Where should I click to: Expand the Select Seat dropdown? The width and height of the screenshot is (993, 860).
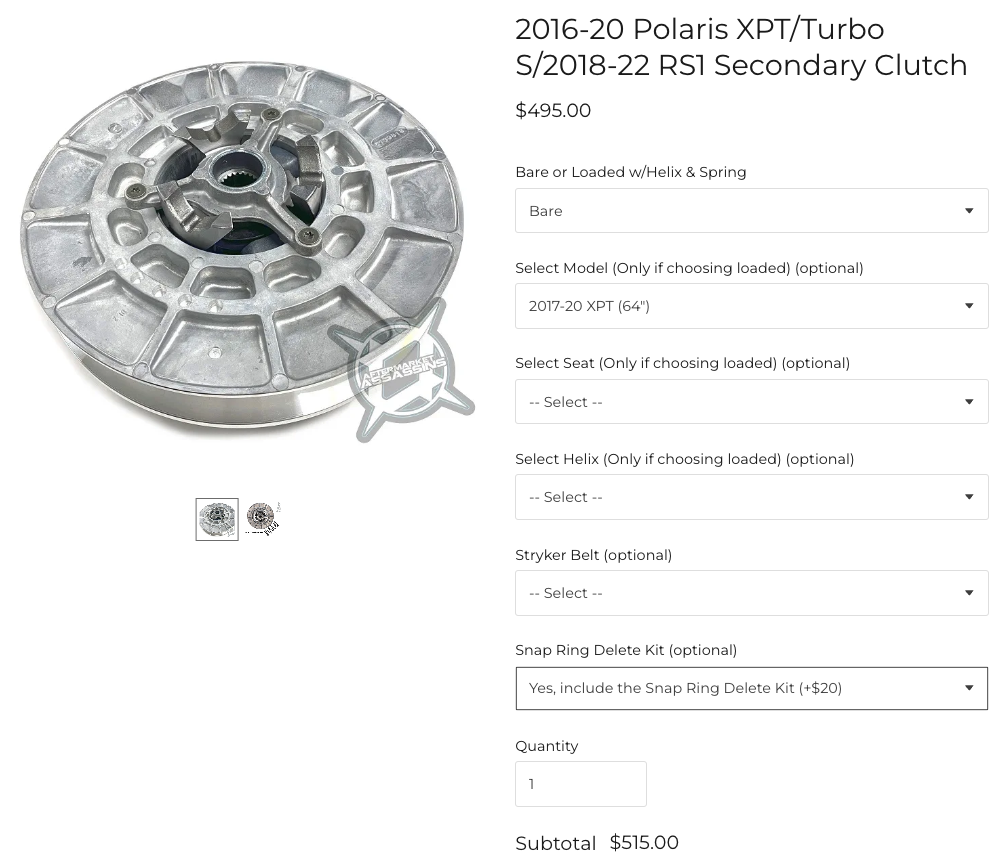751,402
